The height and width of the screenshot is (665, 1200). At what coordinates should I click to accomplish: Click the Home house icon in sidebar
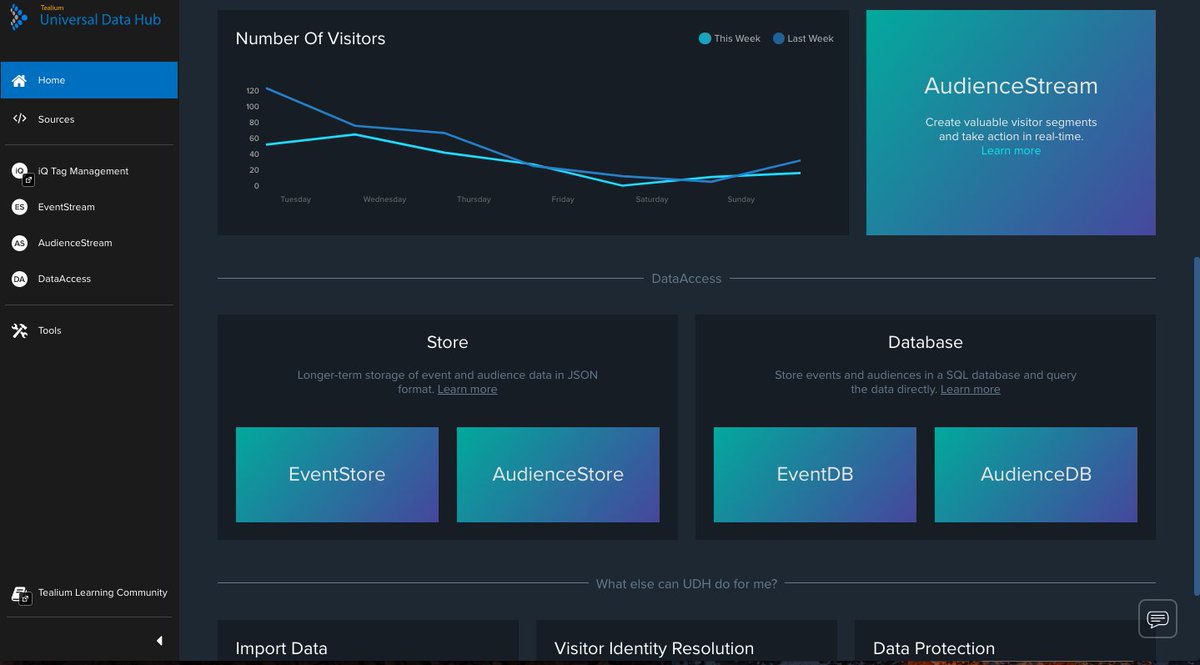[x=19, y=80]
